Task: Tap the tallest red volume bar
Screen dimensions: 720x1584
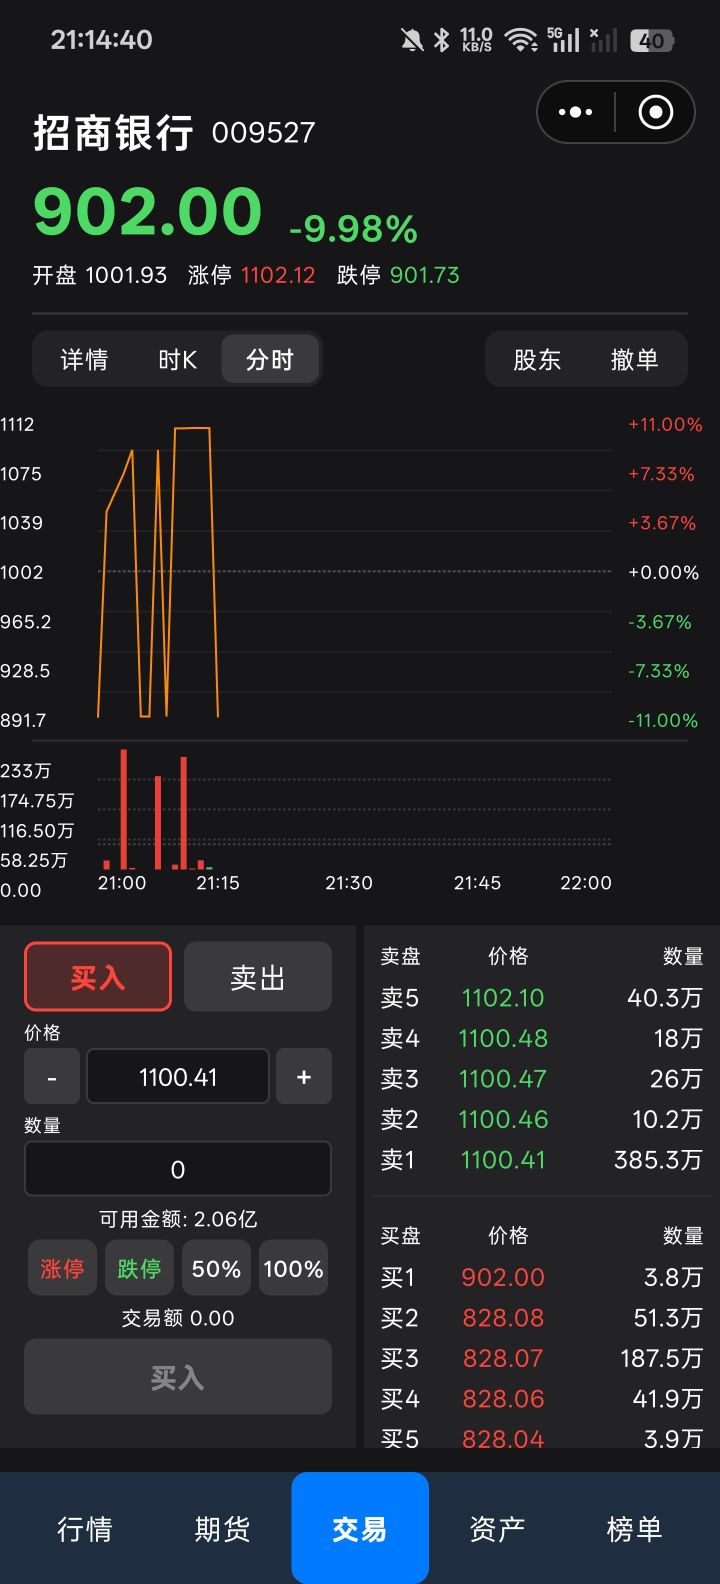Action: (x=124, y=808)
